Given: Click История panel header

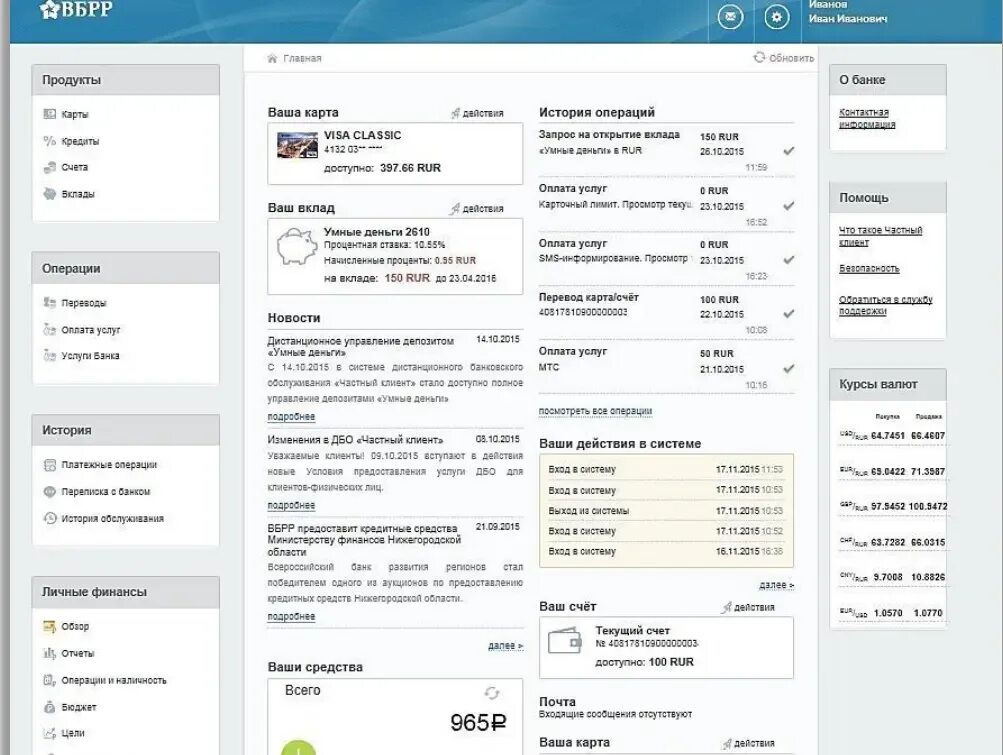Looking at the screenshot, I should 125,430.
